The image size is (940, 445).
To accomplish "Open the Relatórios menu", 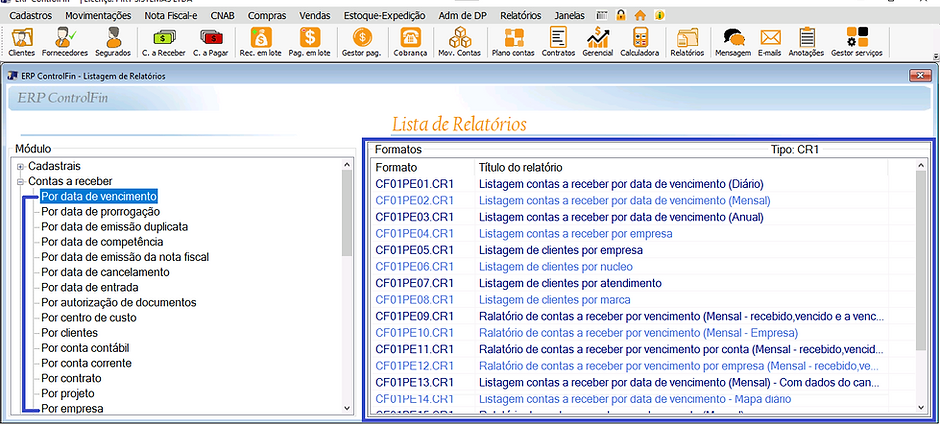I will pyautogui.click(x=520, y=16).
